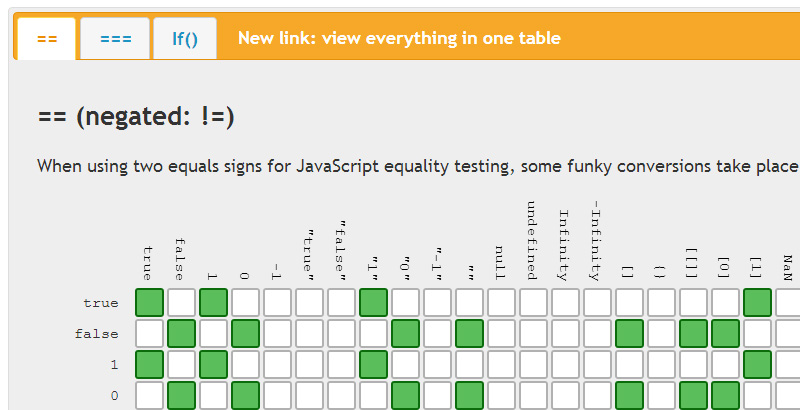800x410 pixels.
Task: Click the green cell at row 1, column [1]
Action: pyautogui.click(x=758, y=366)
